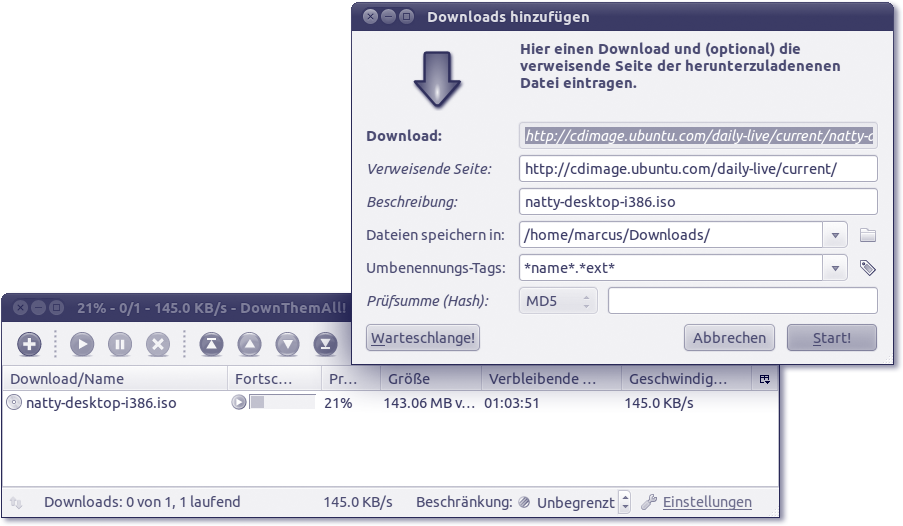The height and width of the screenshot is (526, 903).
Task: Resume downloads with the play toolbar icon
Action: 82,344
